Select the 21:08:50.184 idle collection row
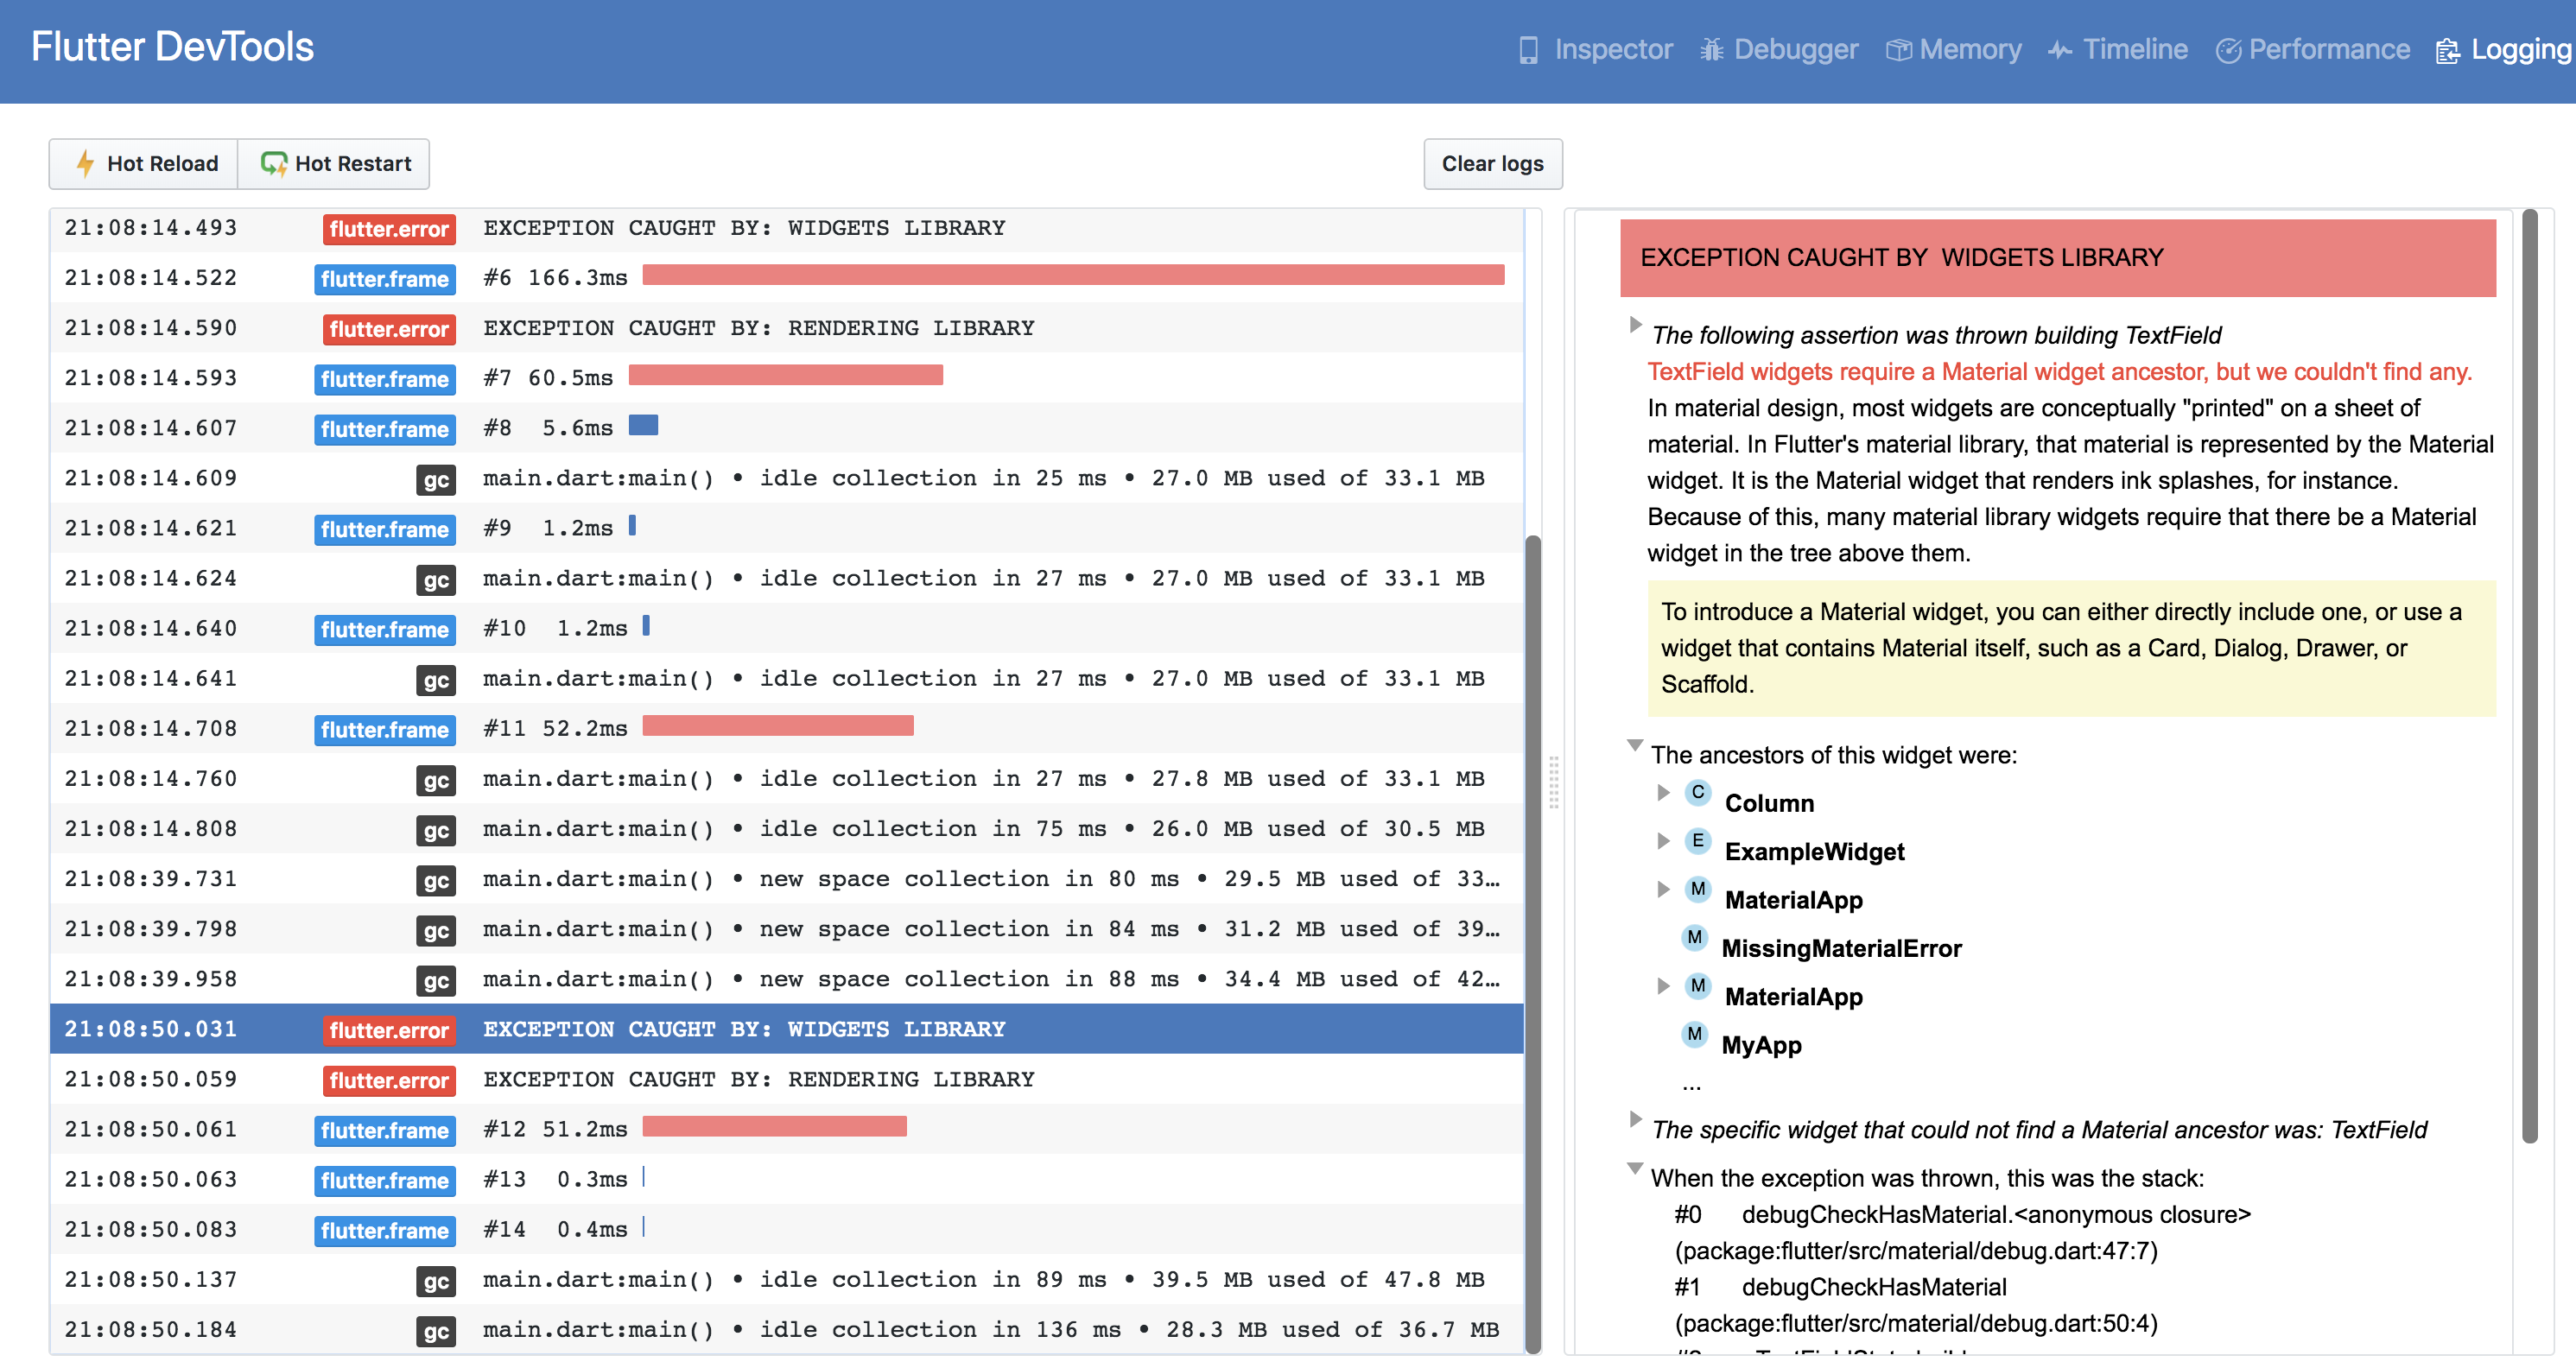Image resolution: width=2576 pixels, height=1368 pixels. pos(786,1329)
